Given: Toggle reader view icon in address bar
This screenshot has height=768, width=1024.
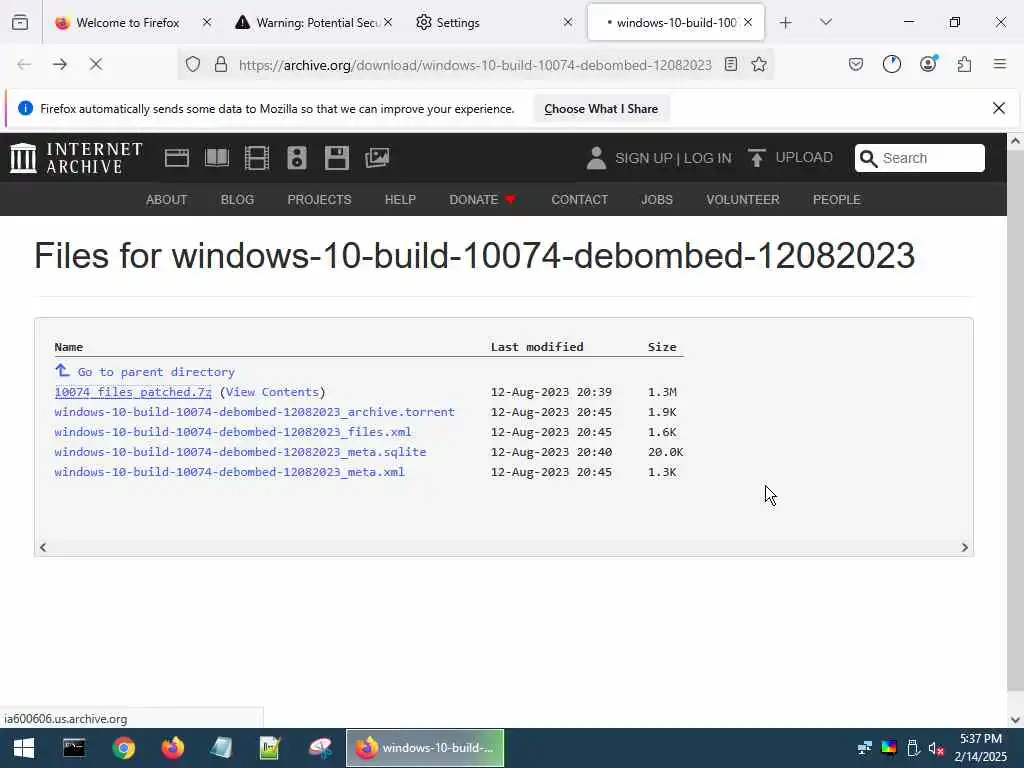Looking at the screenshot, I should (x=731, y=64).
